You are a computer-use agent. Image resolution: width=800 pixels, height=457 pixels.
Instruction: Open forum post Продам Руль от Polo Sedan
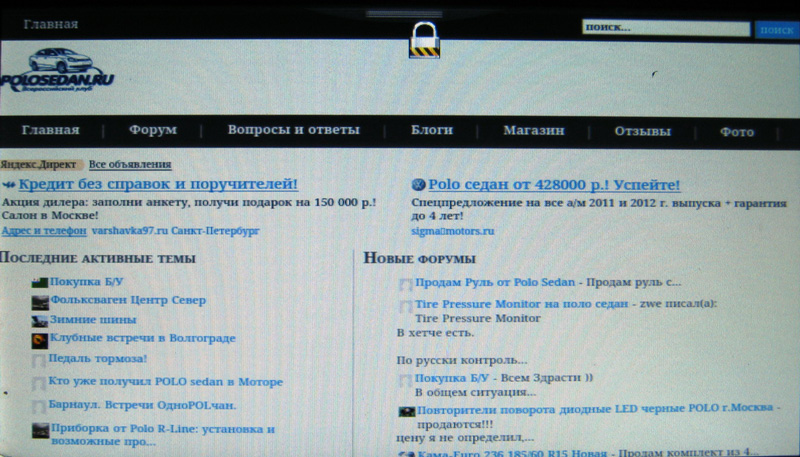(495, 282)
